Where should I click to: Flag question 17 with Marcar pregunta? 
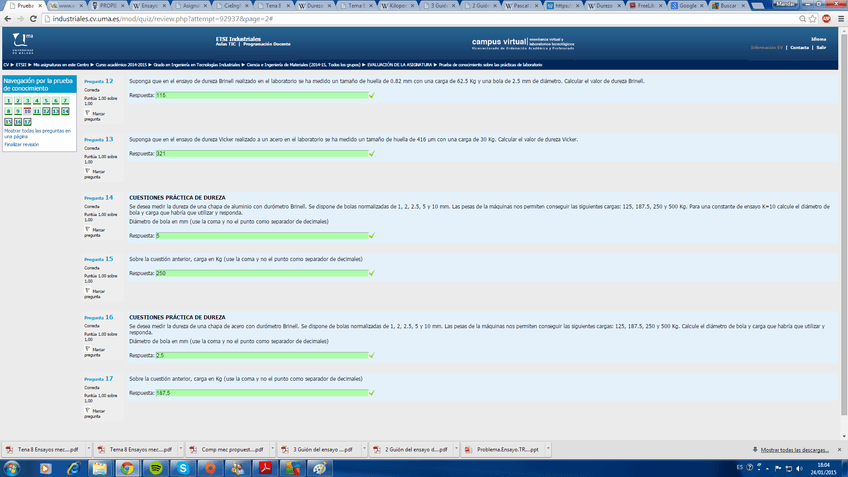tap(95, 413)
